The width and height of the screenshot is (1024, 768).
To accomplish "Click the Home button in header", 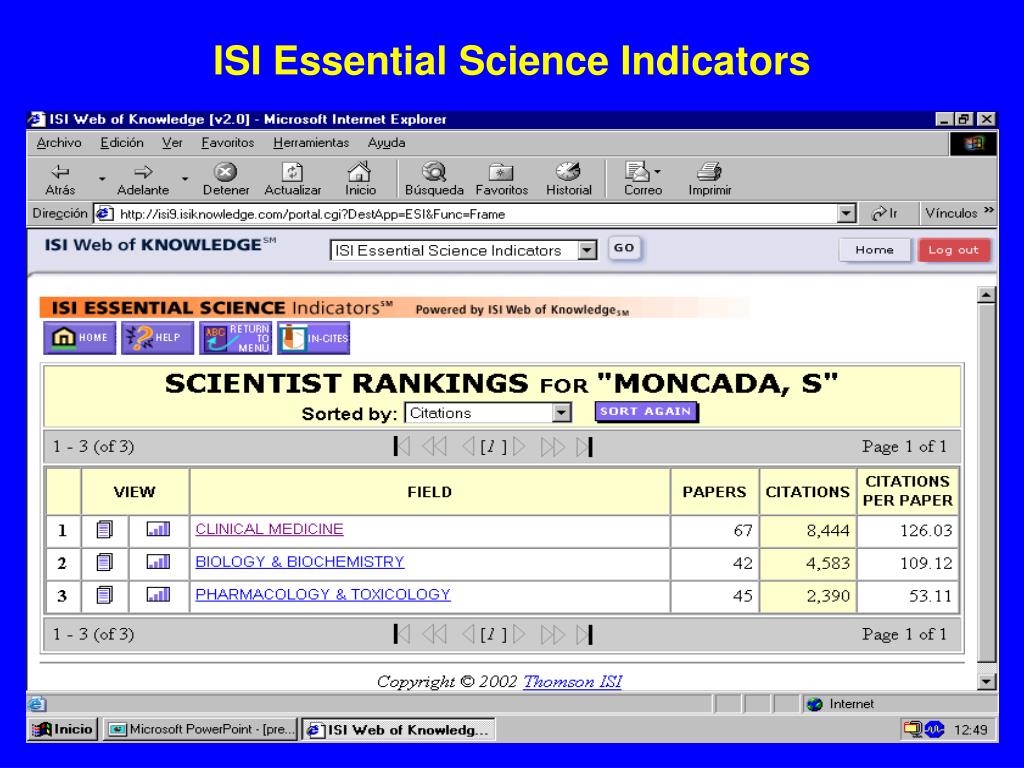I will point(874,250).
